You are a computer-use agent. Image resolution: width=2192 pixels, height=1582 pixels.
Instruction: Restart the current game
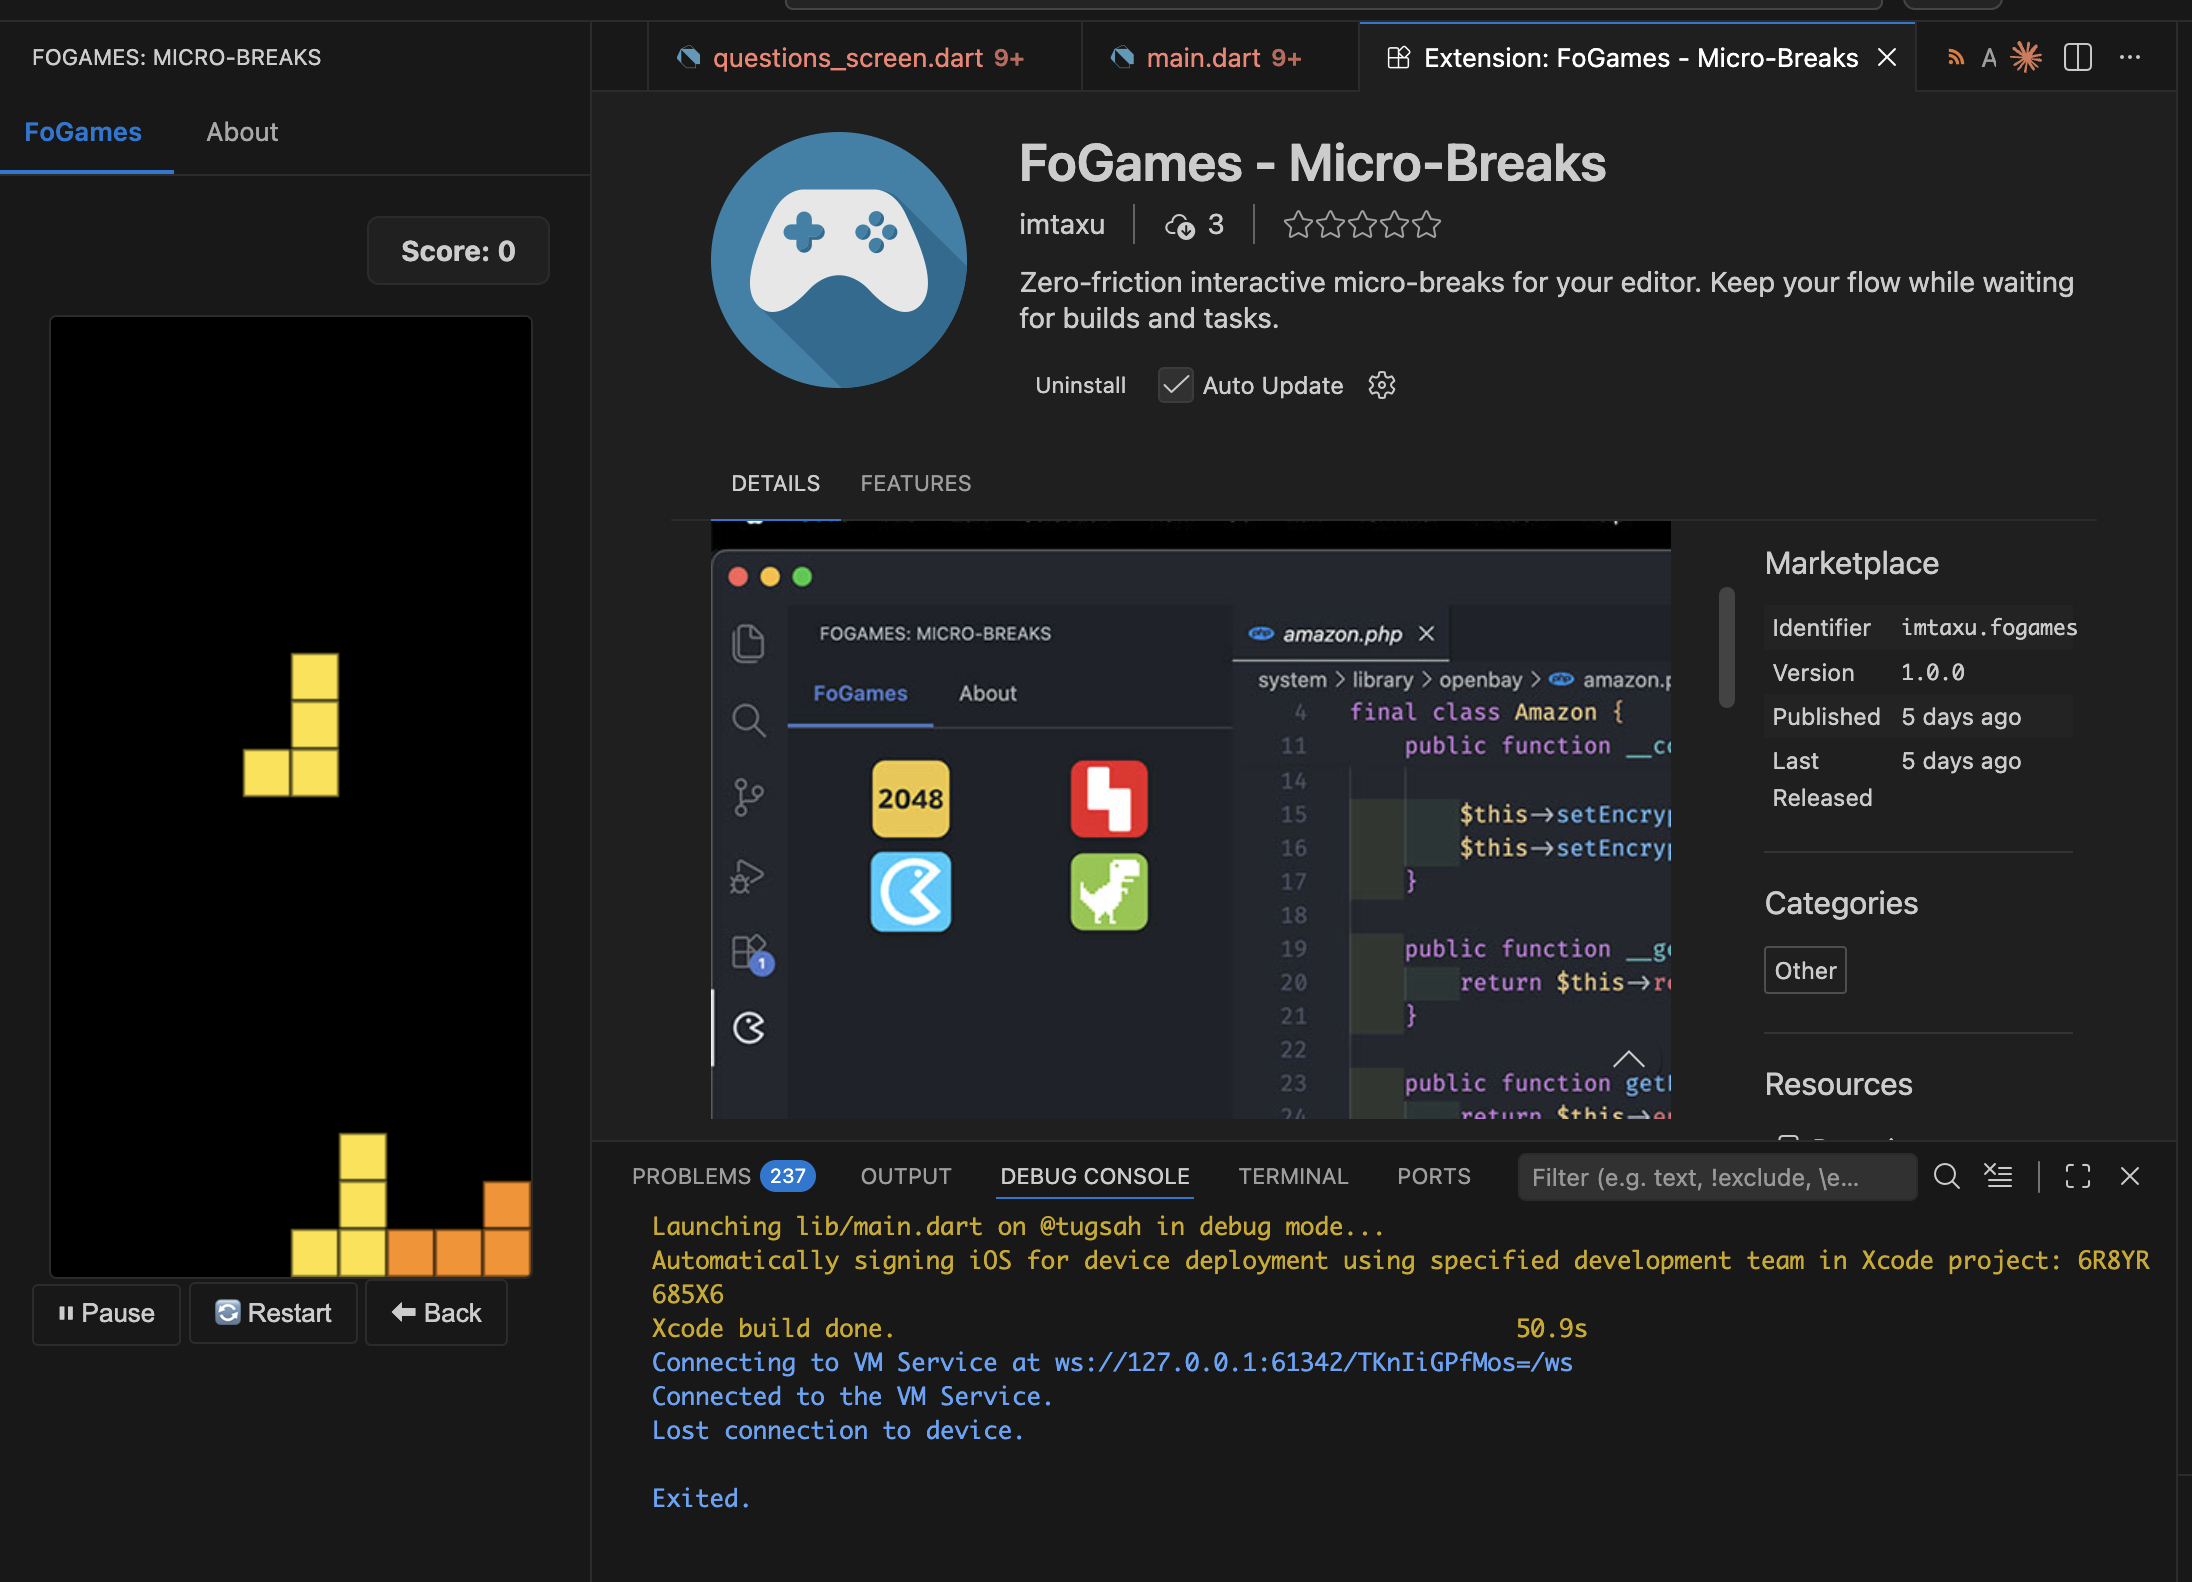click(273, 1313)
